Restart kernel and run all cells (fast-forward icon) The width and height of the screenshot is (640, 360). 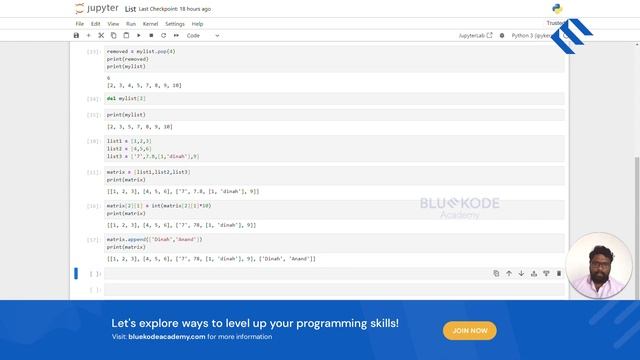176,36
